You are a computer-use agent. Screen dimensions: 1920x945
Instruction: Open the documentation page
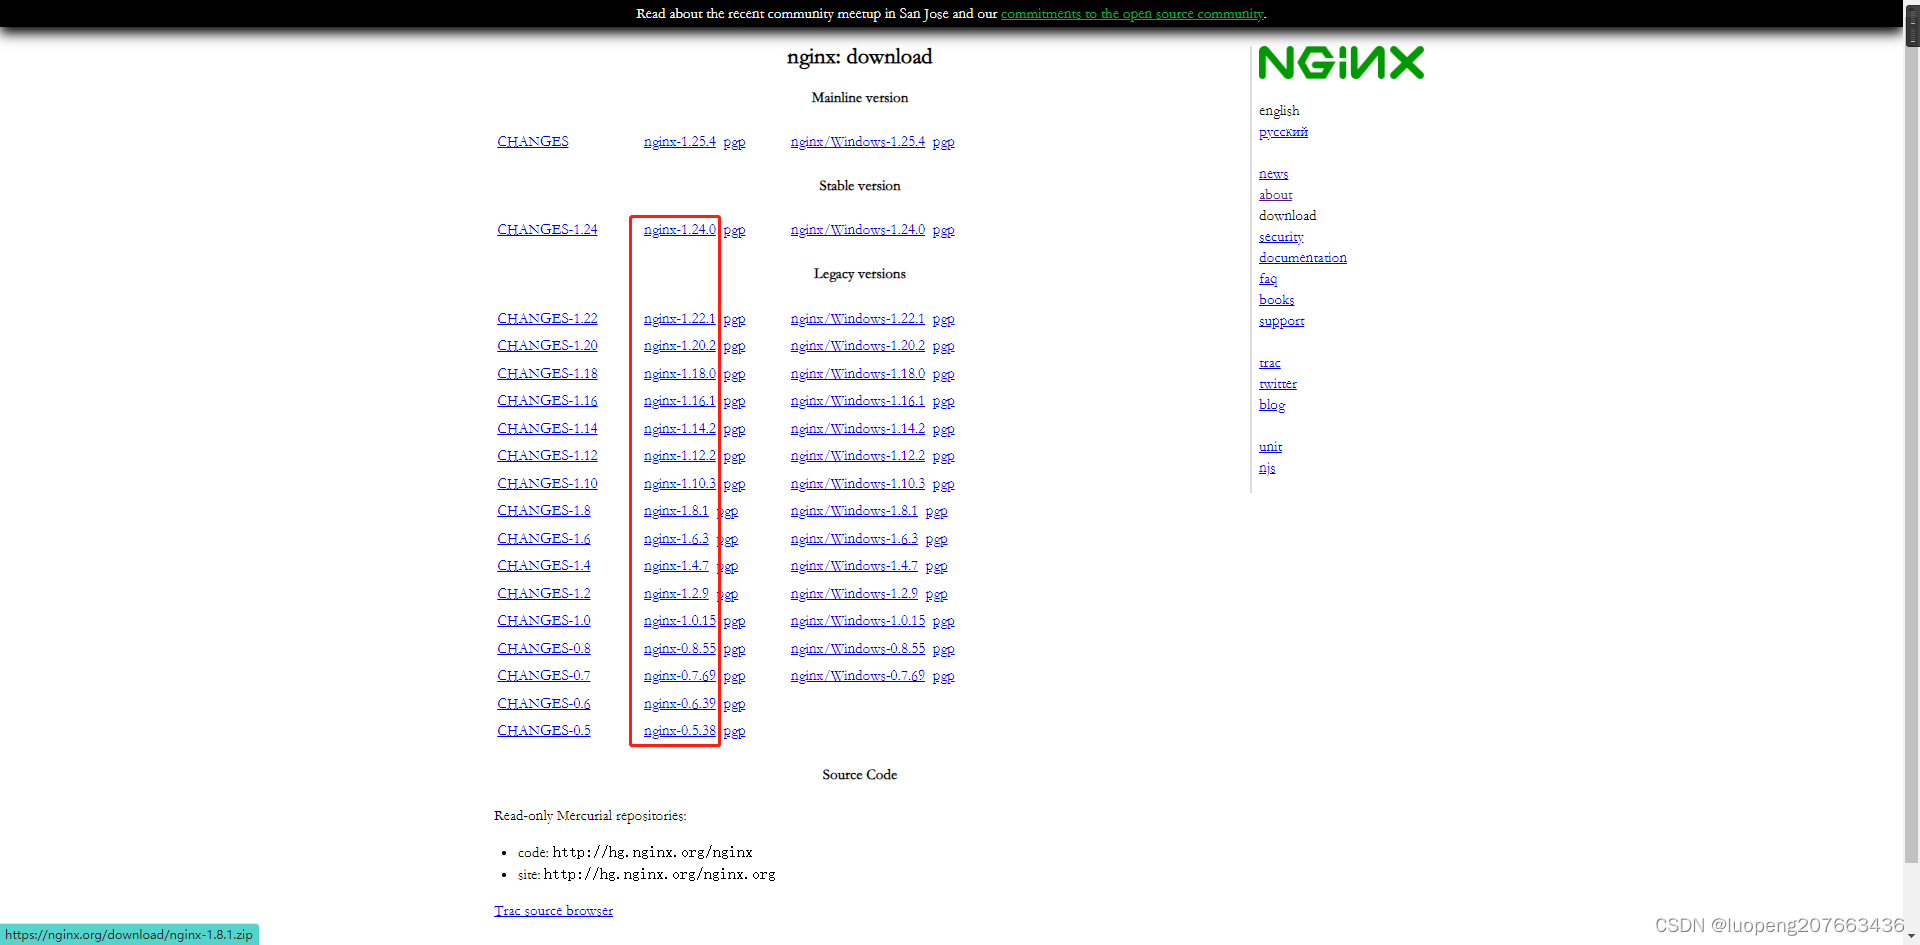1302,258
